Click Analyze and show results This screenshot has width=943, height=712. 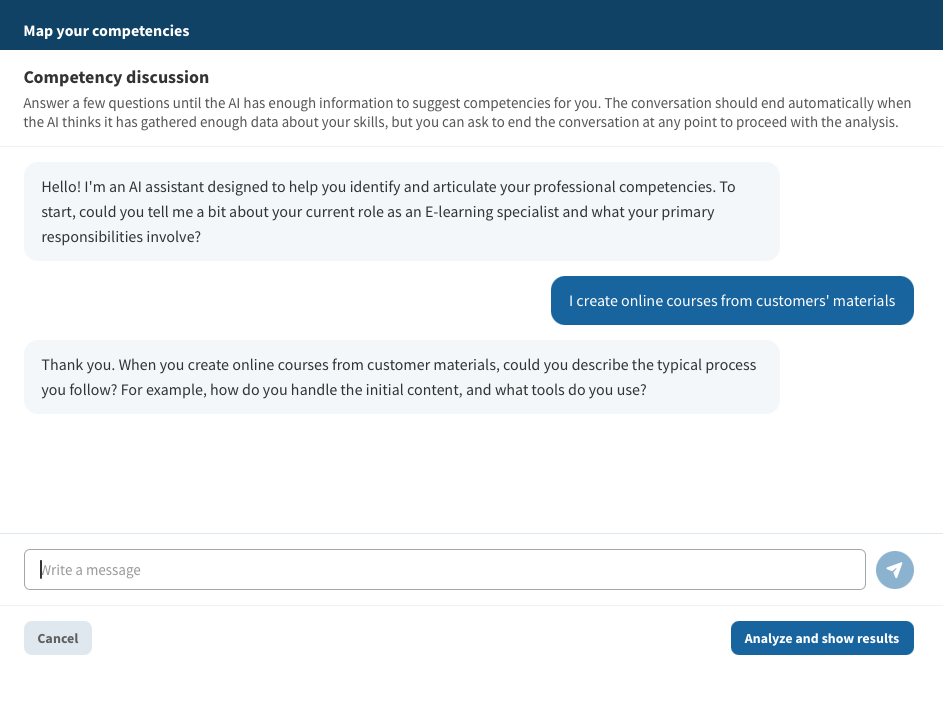pyautogui.click(x=822, y=638)
